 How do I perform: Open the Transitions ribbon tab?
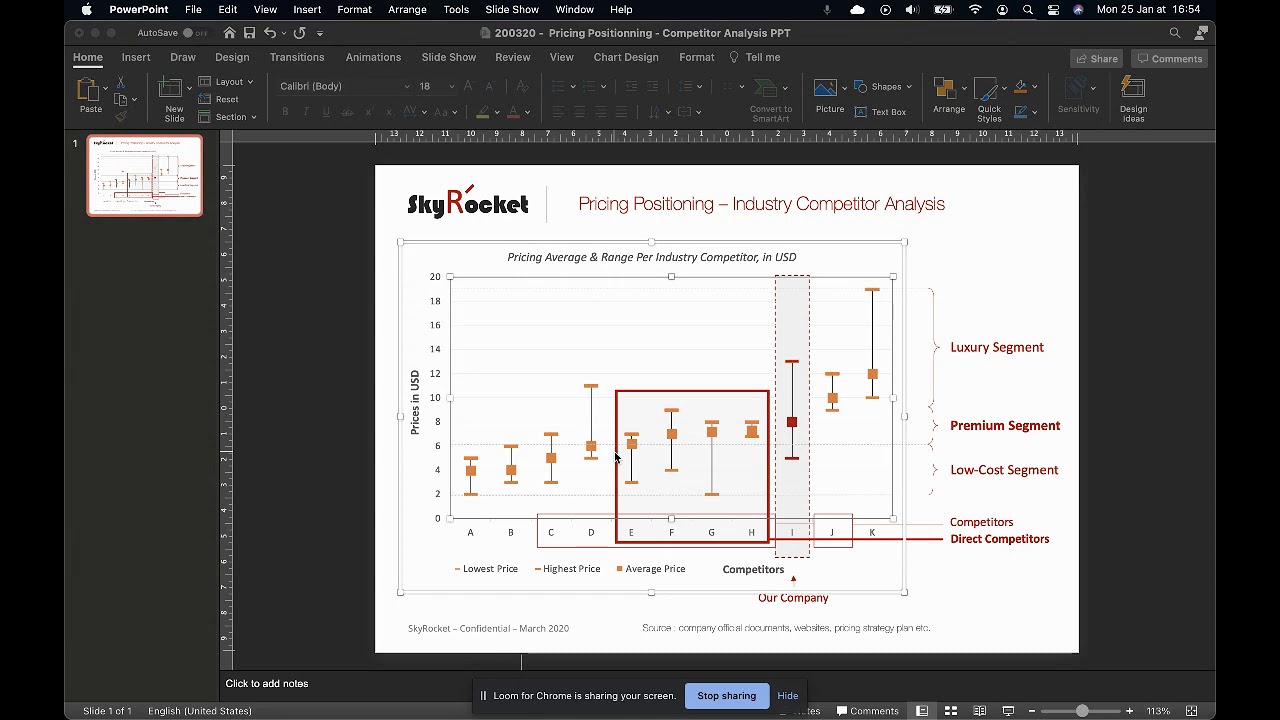click(x=297, y=58)
